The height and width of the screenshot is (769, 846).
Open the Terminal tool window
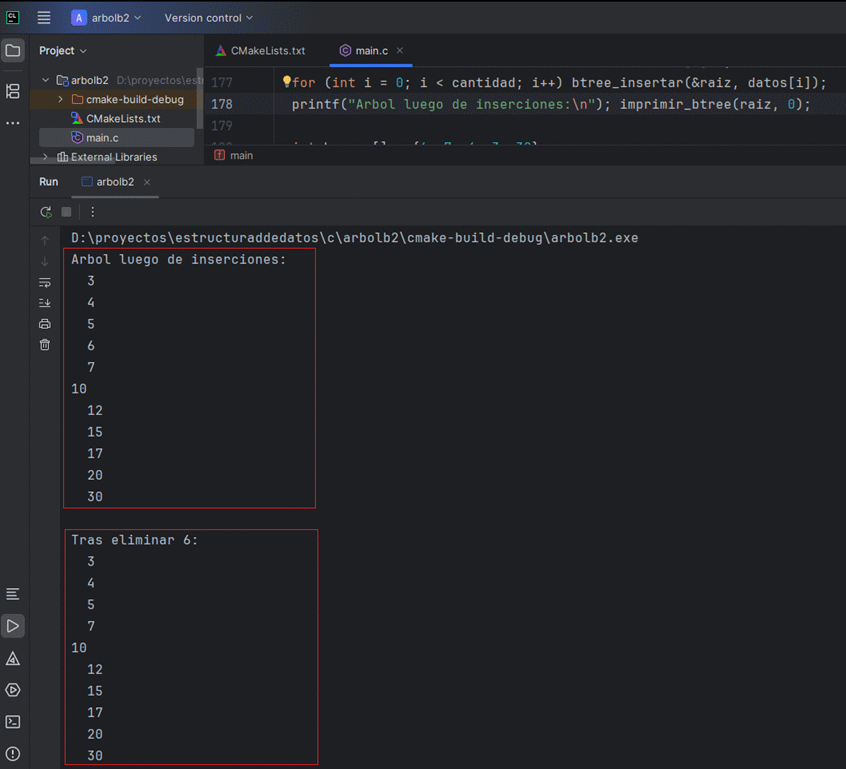click(x=13, y=721)
